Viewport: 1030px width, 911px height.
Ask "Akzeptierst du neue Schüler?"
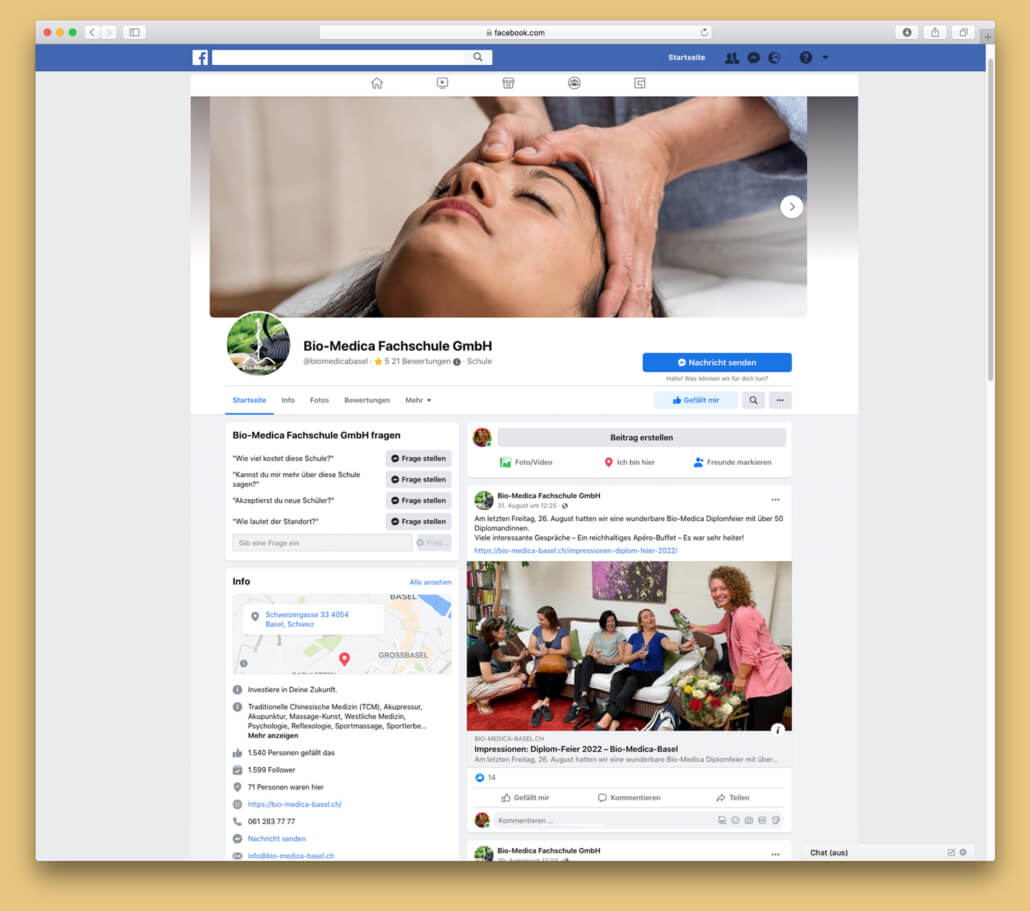click(418, 500)
